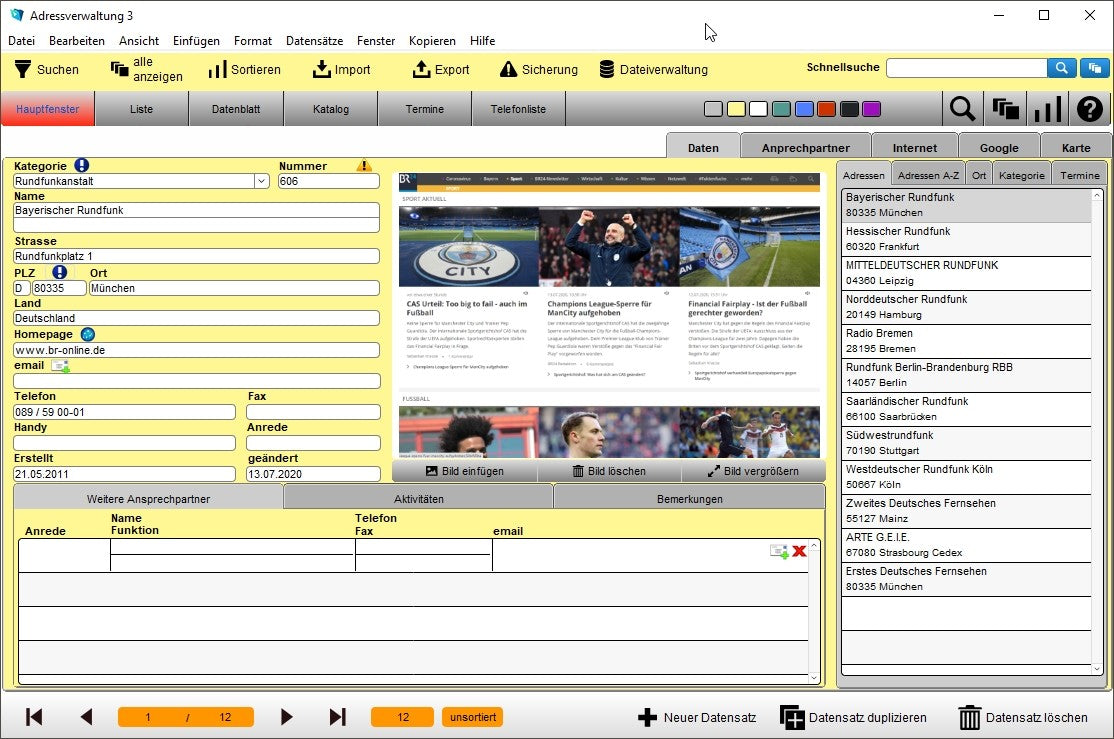
Task: Click the email send icon beside email label
Action: pos(60,366)
